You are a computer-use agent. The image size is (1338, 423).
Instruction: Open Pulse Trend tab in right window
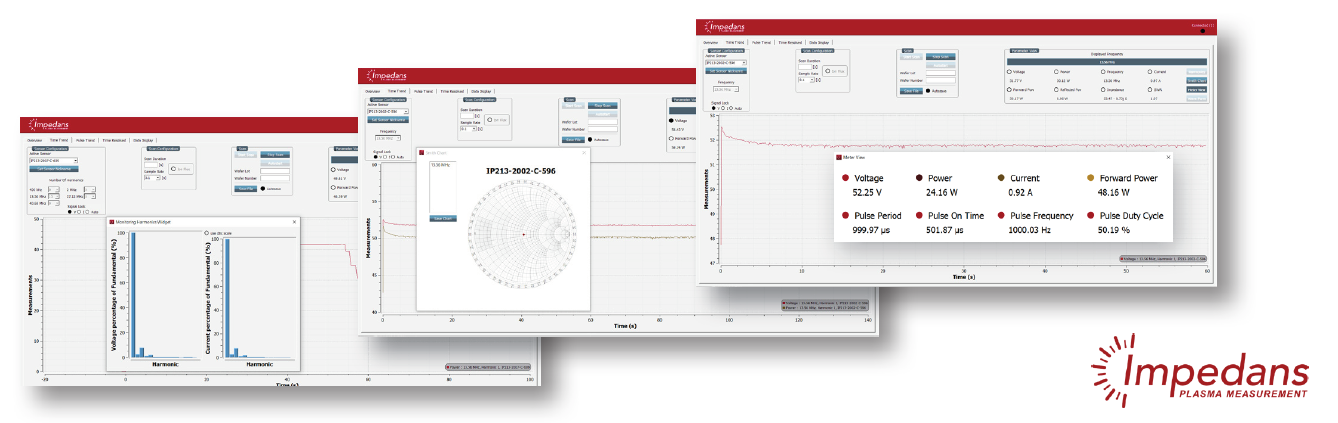(761, 42)
